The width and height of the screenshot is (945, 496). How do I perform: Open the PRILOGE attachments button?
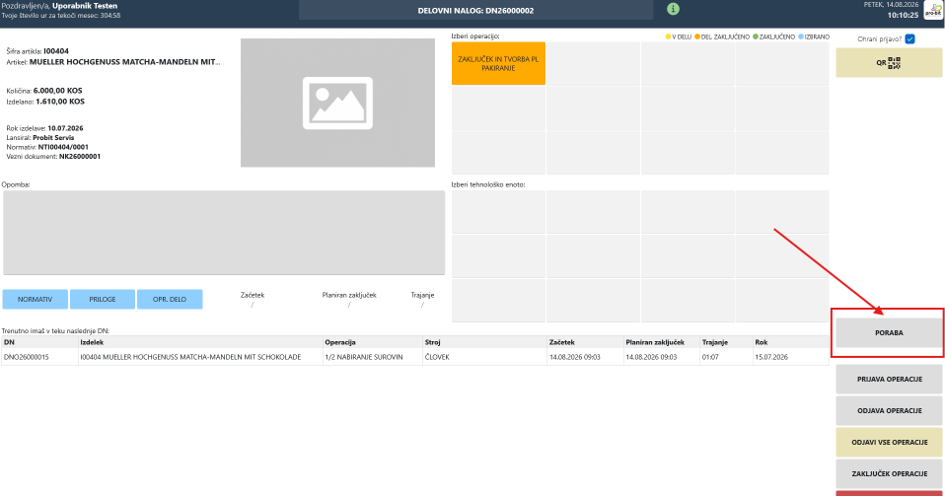tap(102, 299)
